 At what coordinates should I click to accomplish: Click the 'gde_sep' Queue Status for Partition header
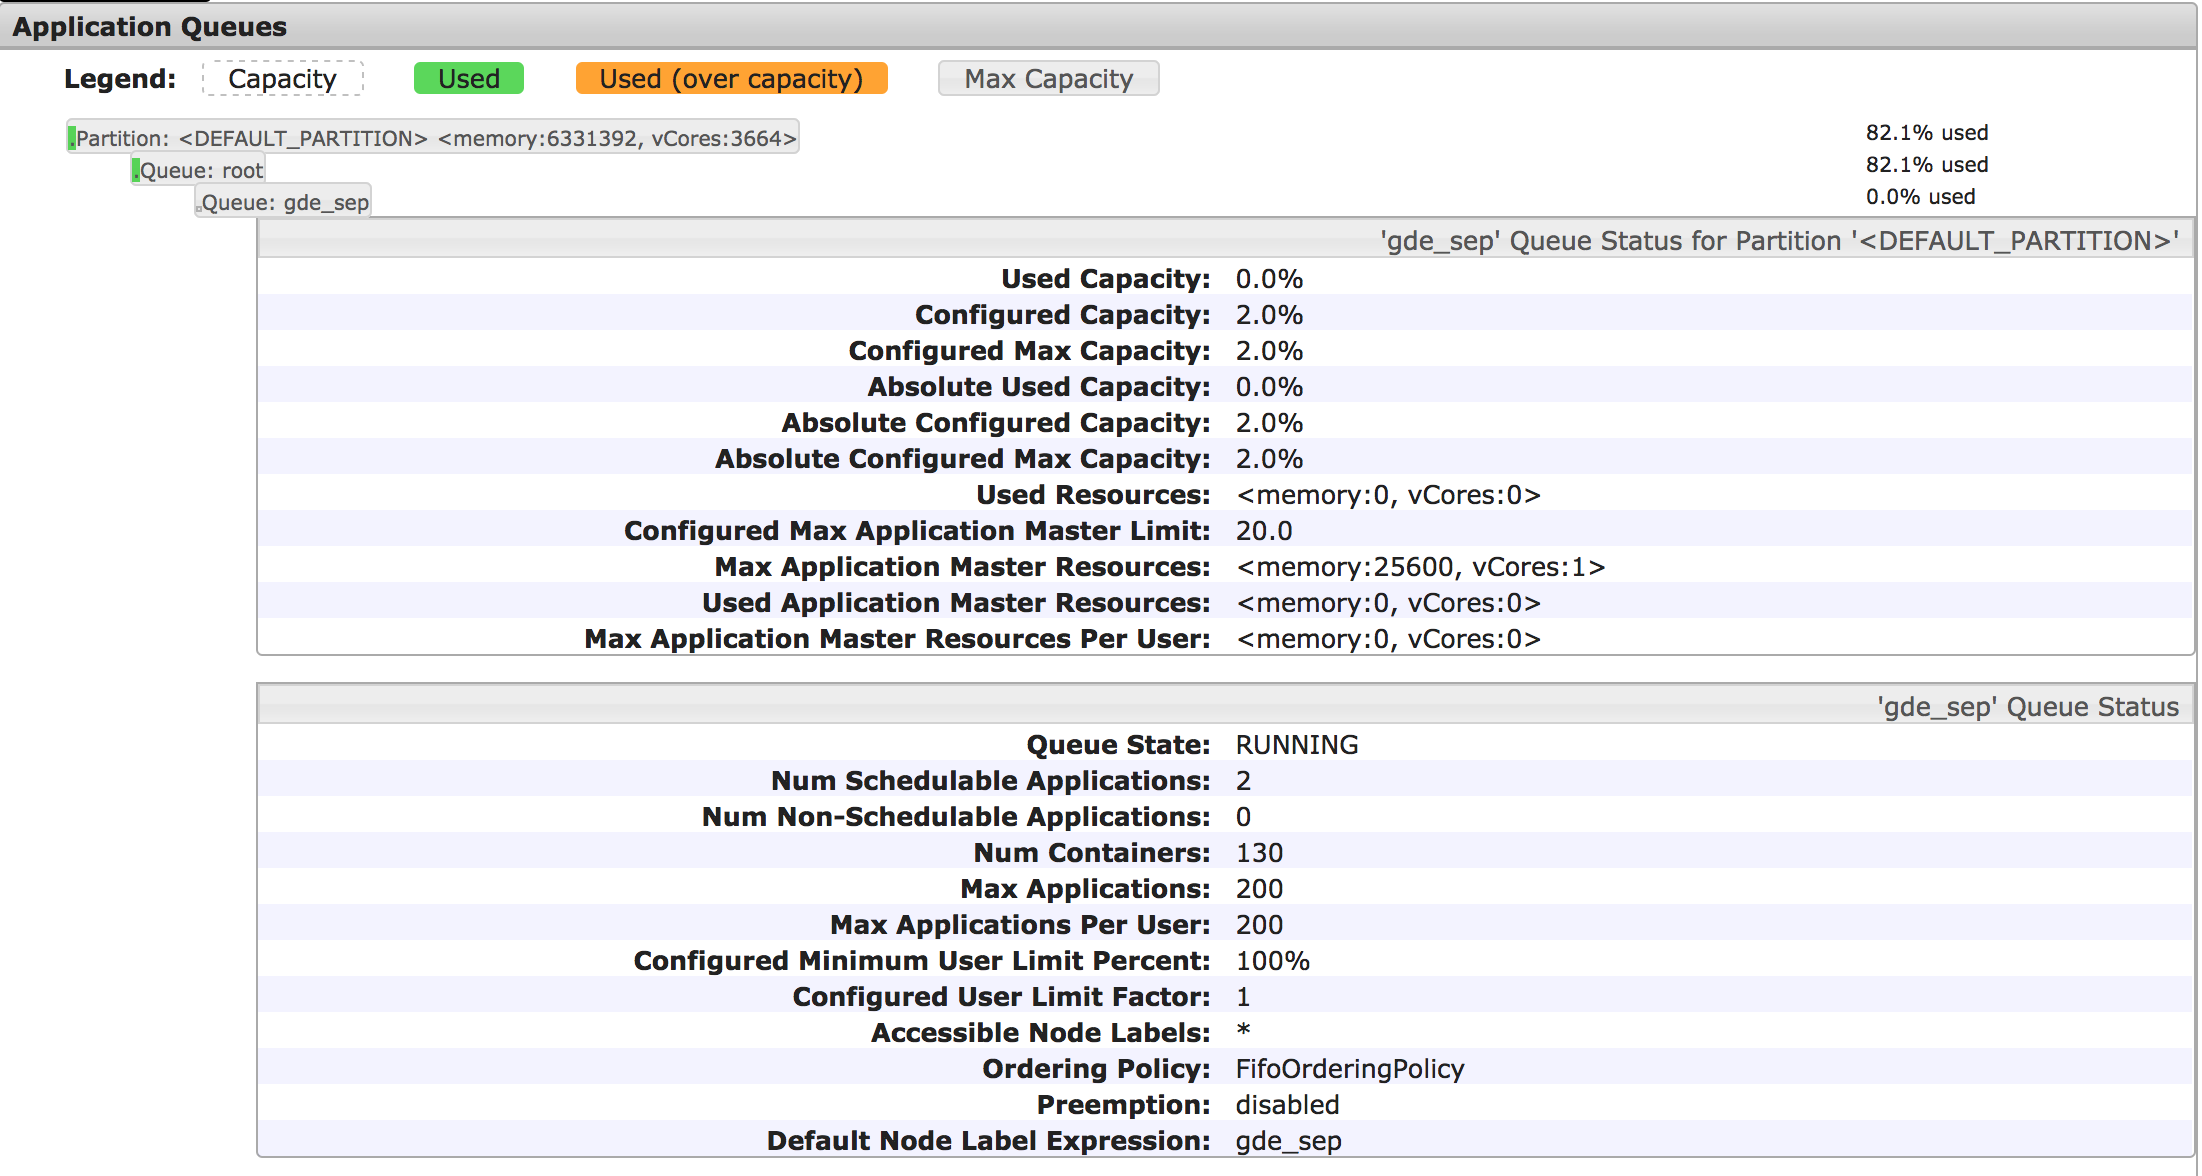tap(1778, 241)
